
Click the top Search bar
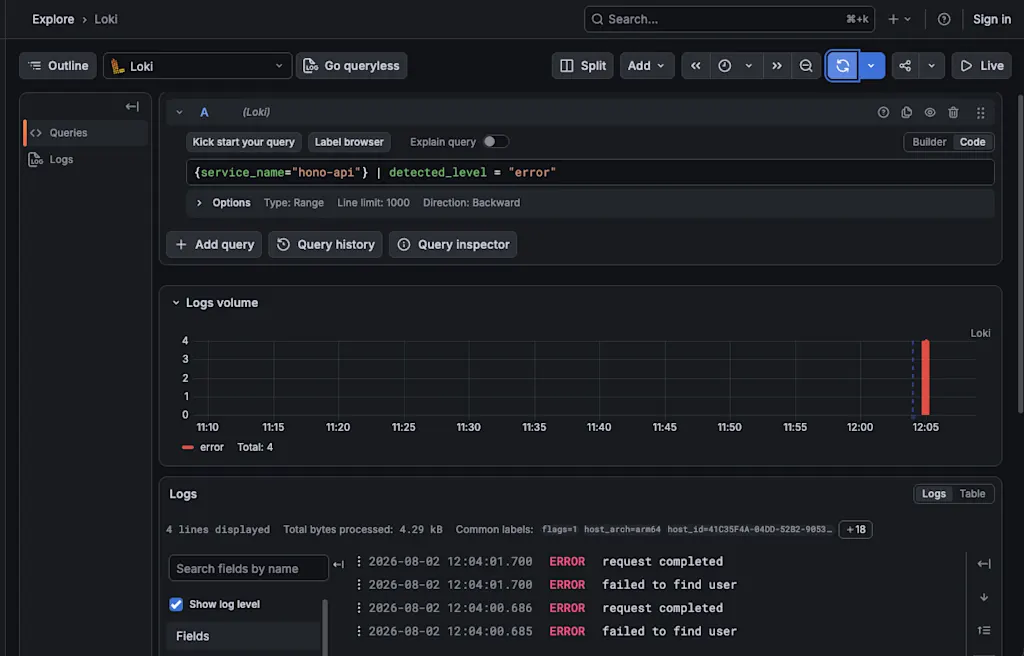729,19
